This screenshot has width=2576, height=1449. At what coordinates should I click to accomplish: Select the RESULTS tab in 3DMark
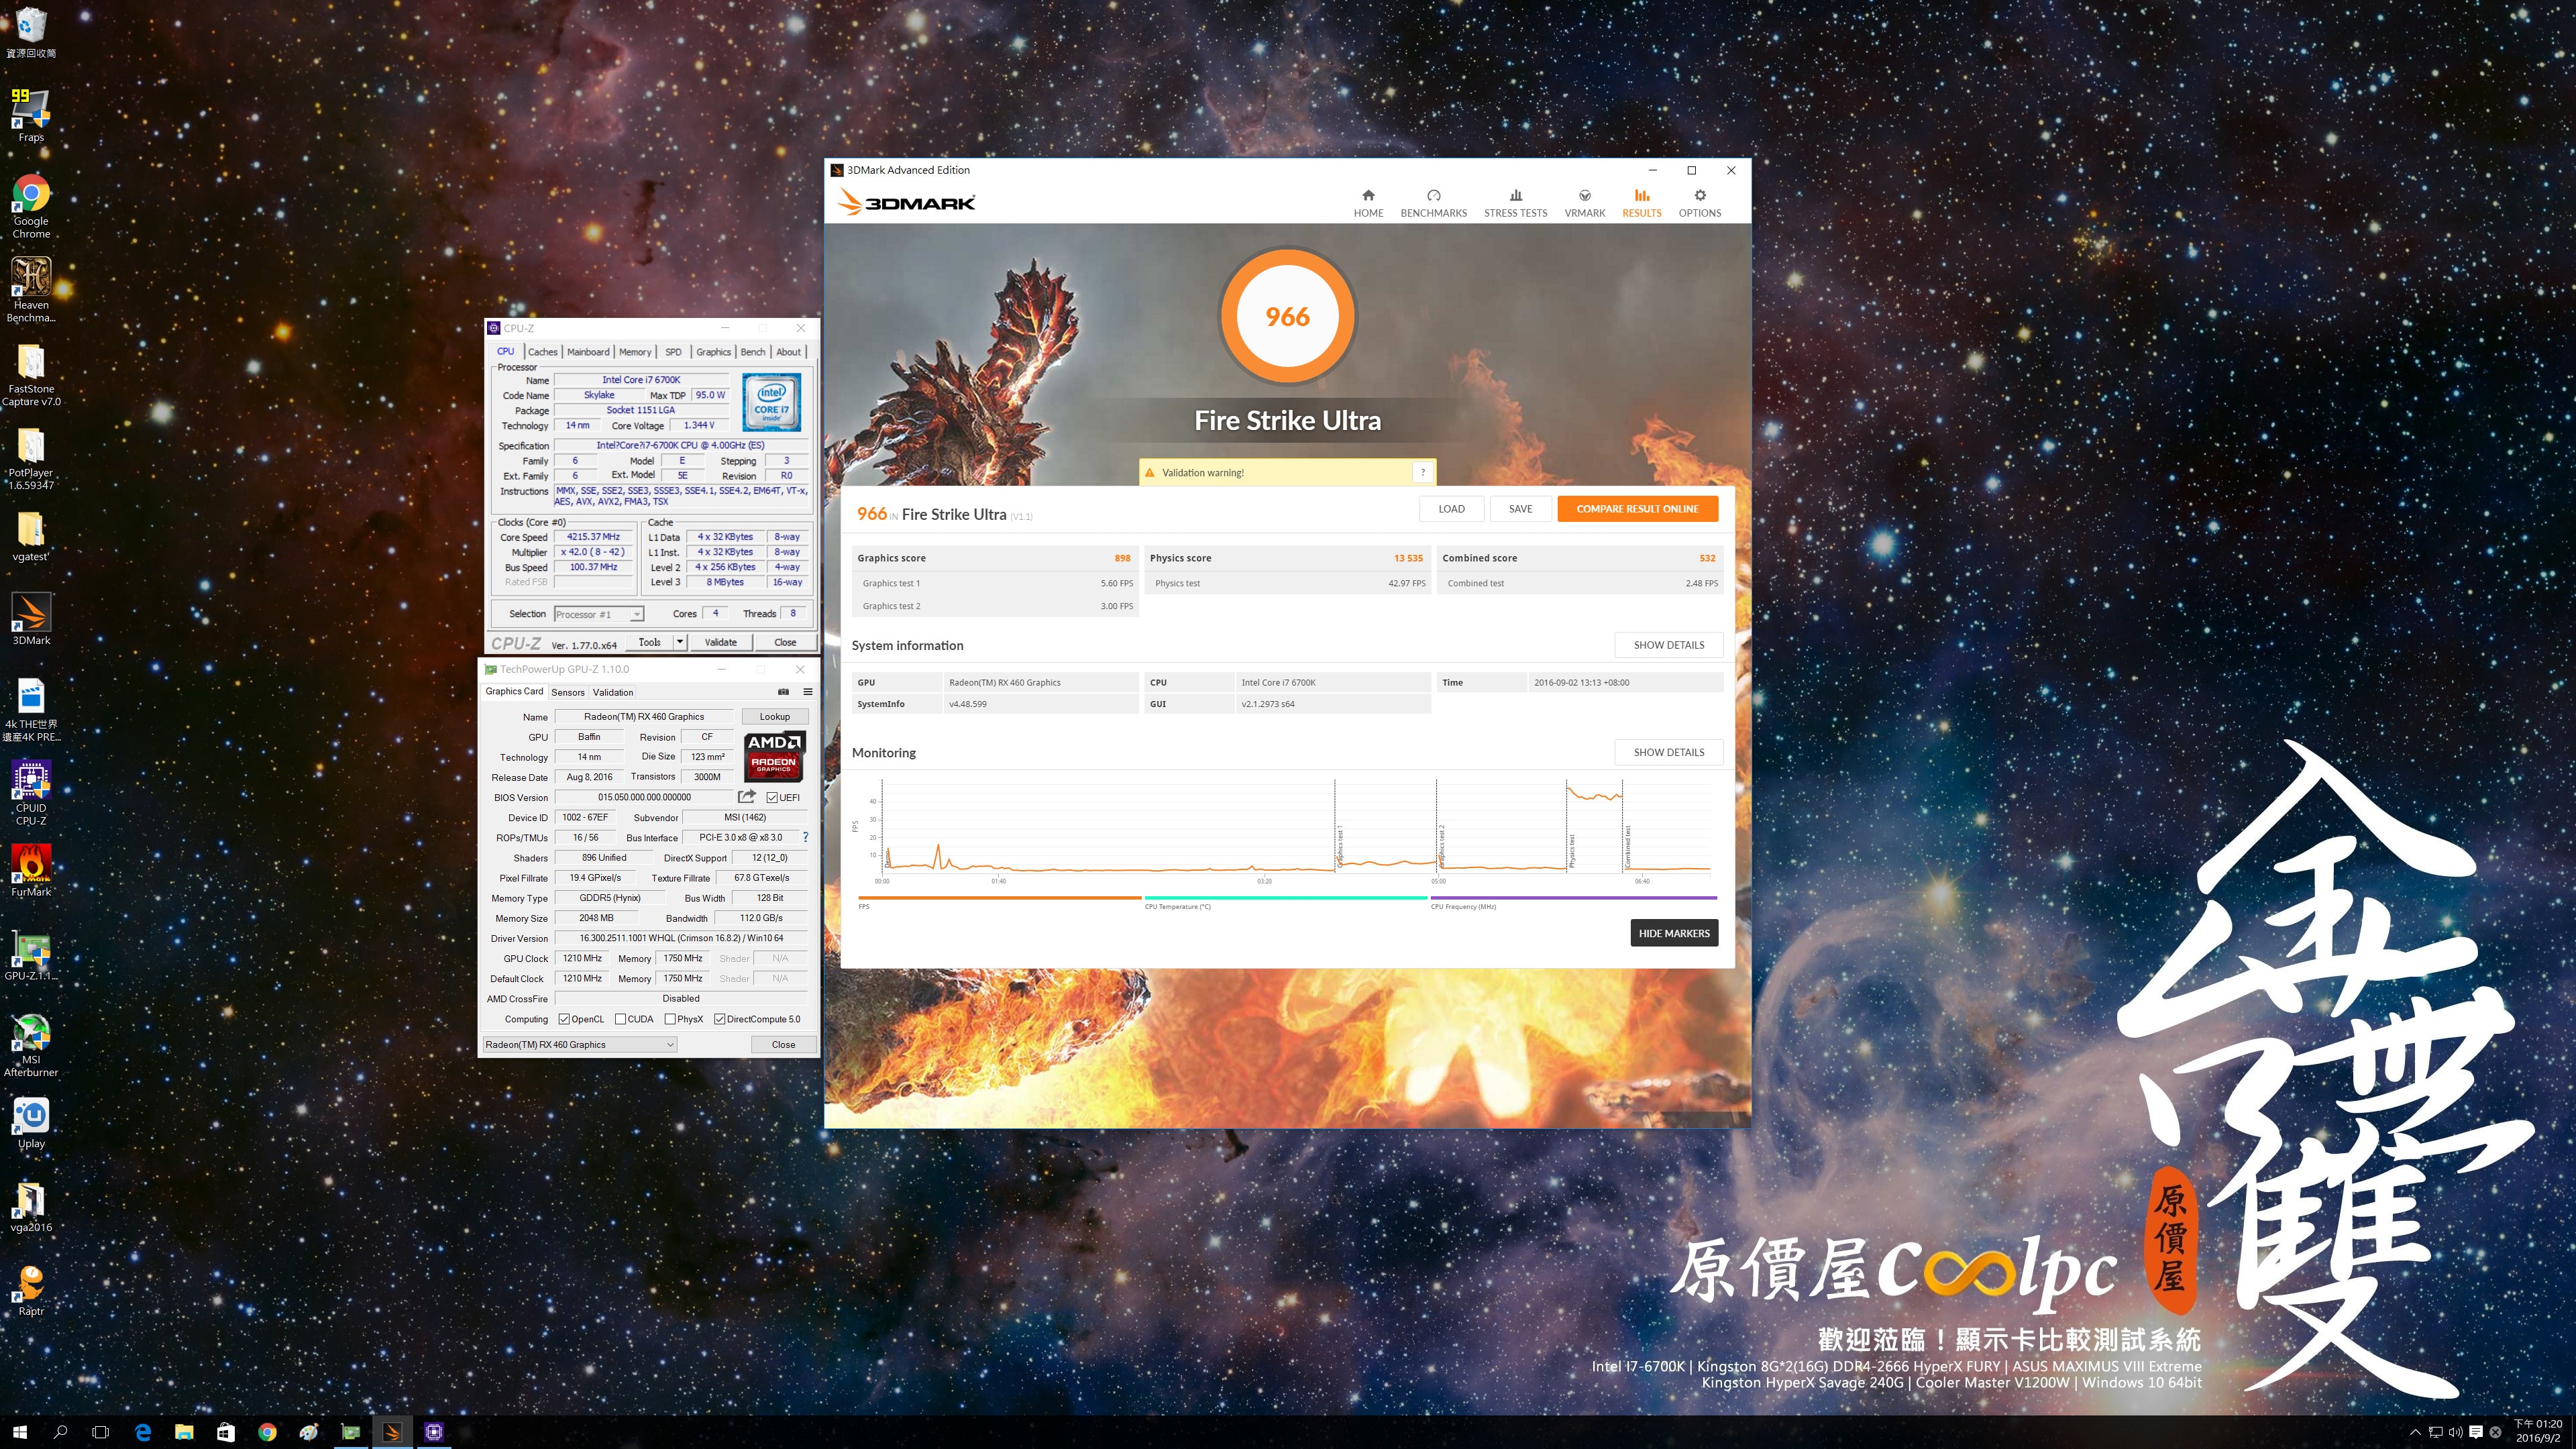click(1641, 203)
